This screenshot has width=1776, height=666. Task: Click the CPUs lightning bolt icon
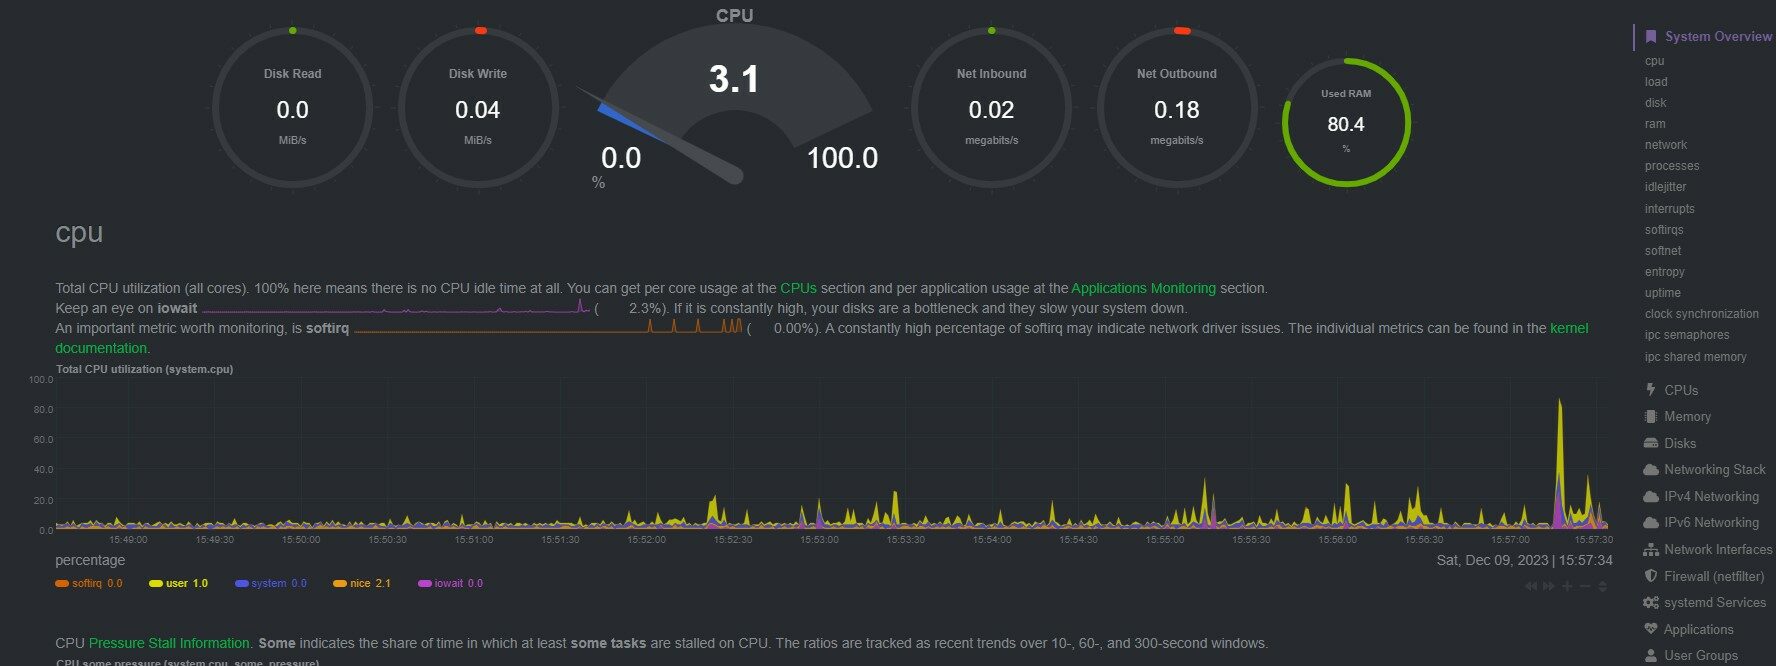coord(1651,390)
